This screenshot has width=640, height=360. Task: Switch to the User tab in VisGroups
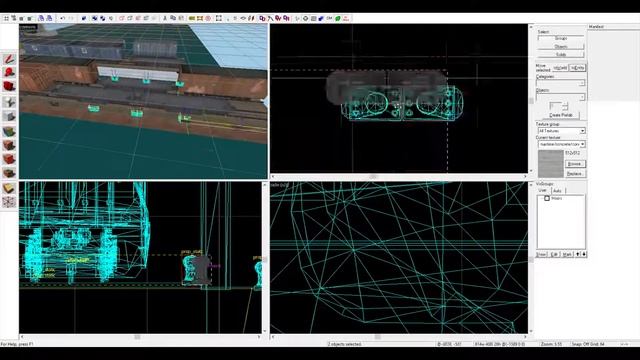click(542, 191)
